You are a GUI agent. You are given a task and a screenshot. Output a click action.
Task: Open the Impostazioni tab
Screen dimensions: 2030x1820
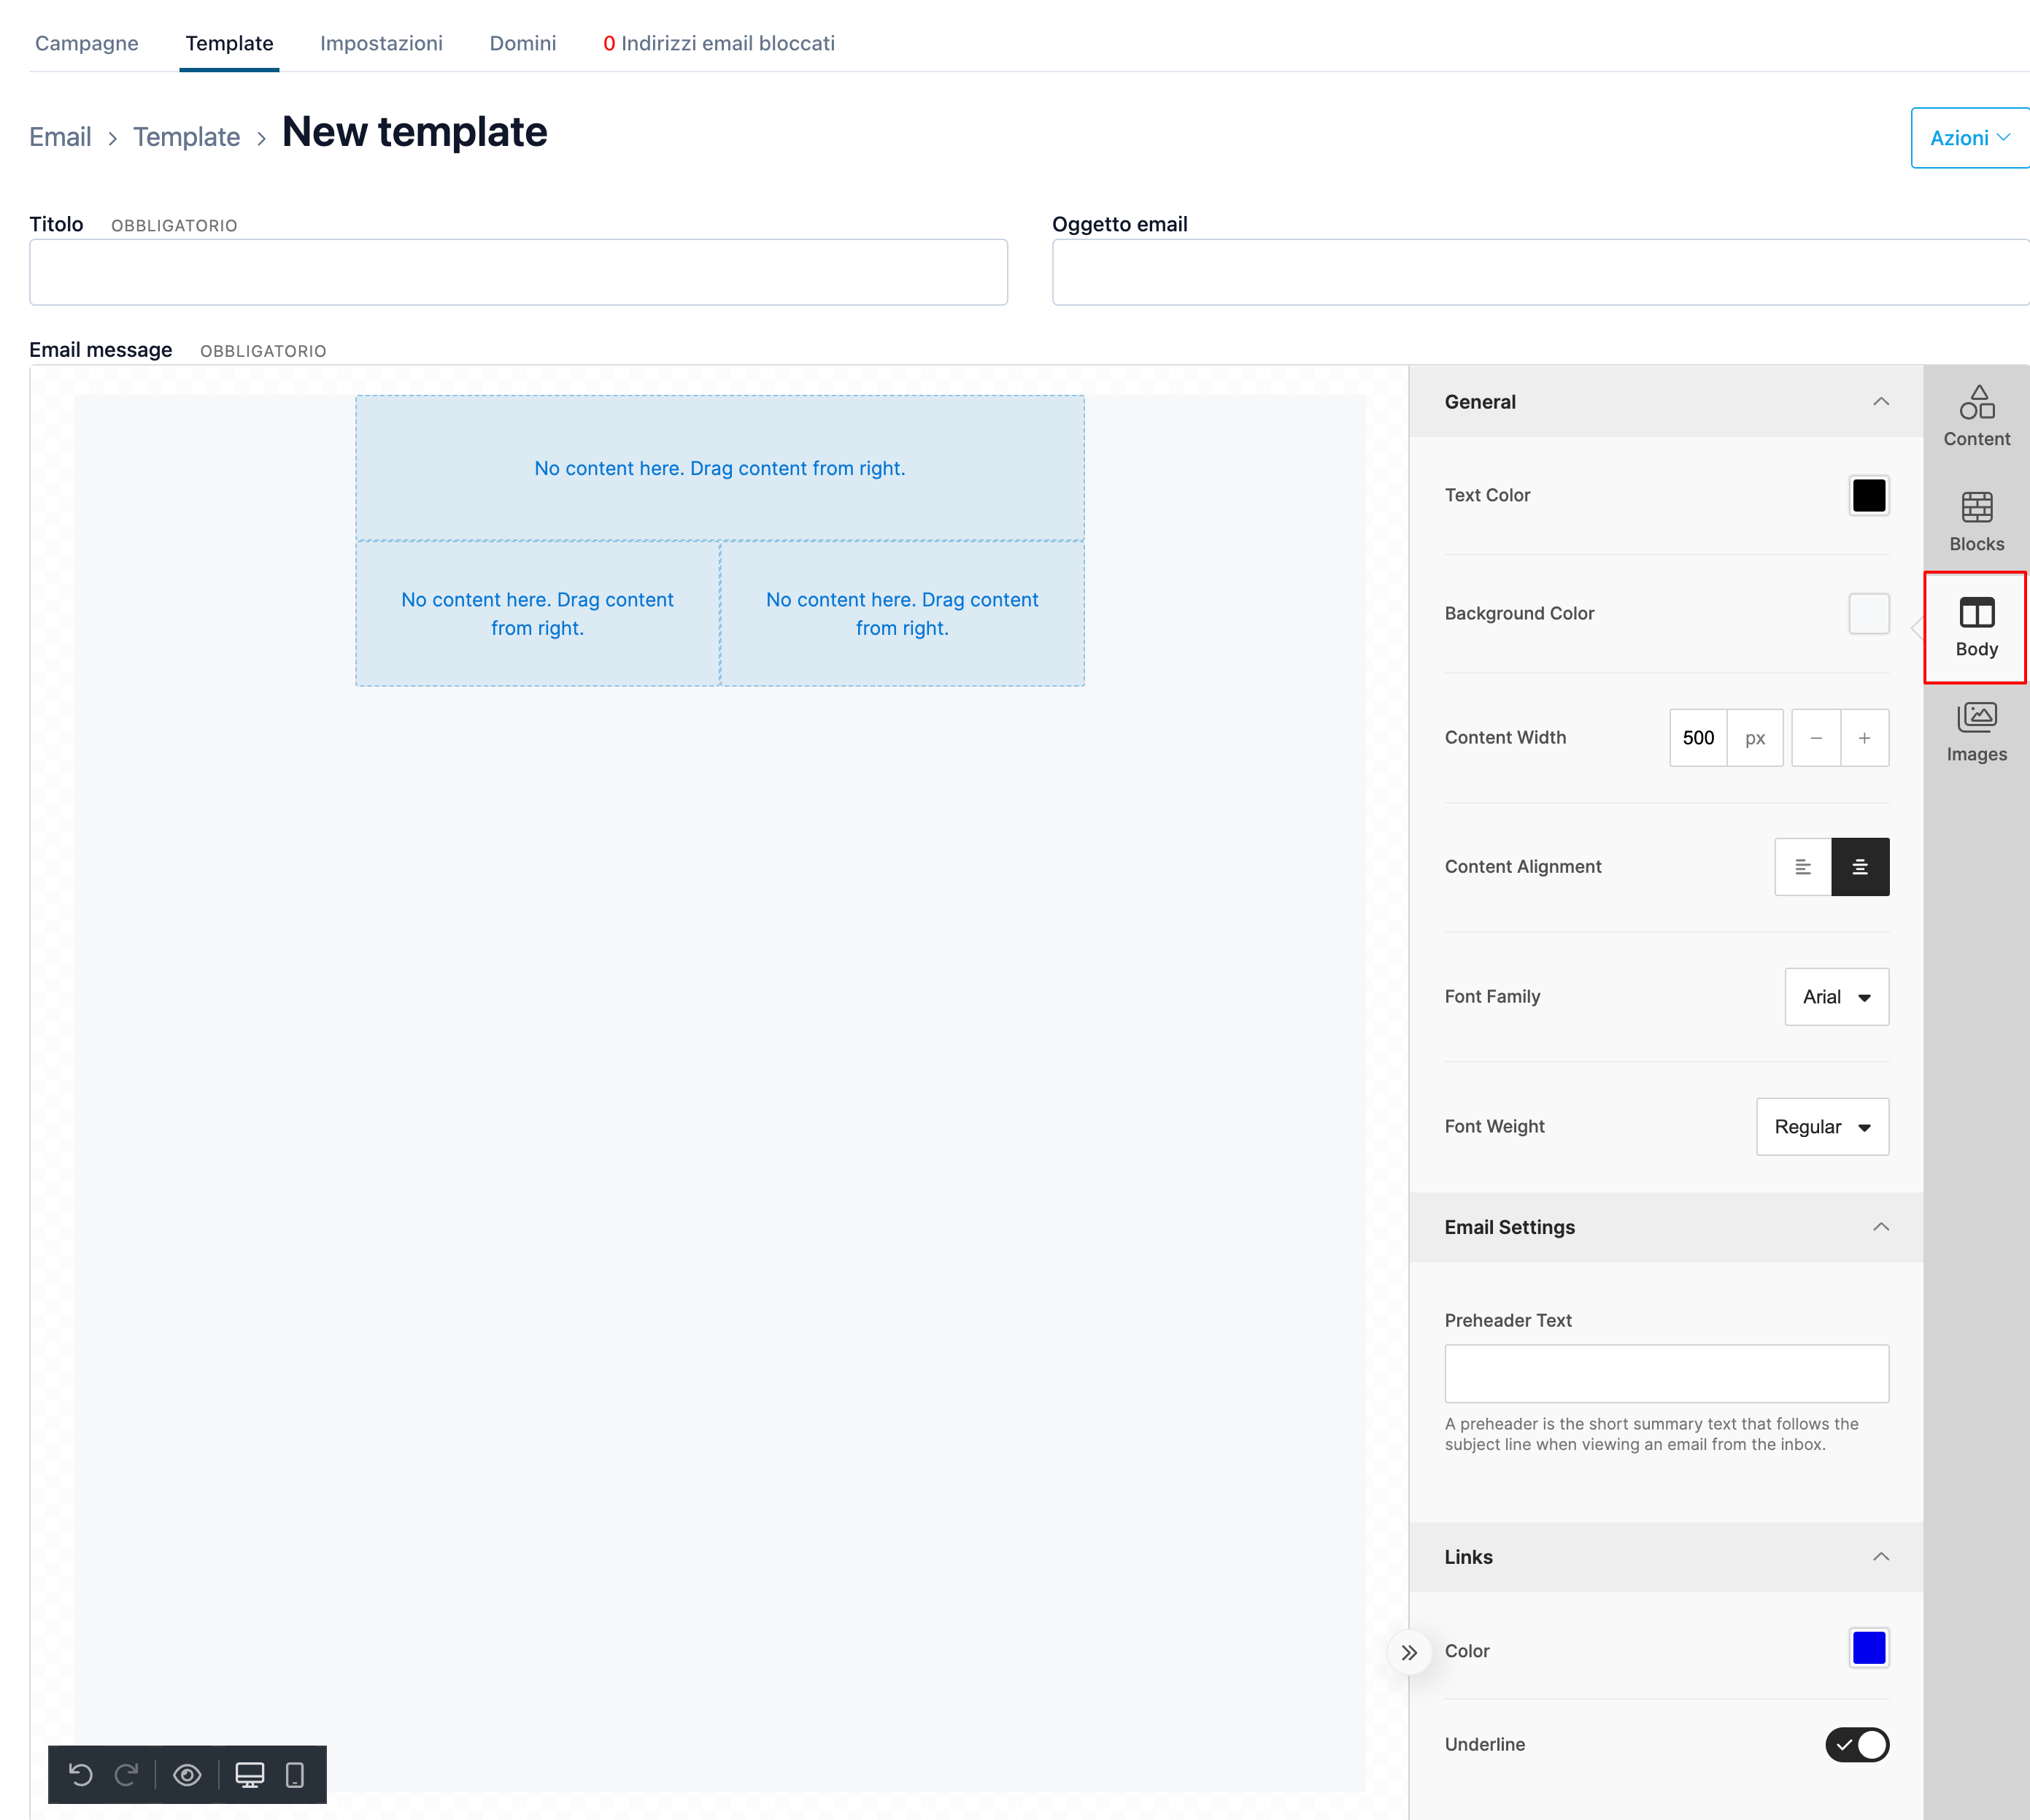[381, 43]
